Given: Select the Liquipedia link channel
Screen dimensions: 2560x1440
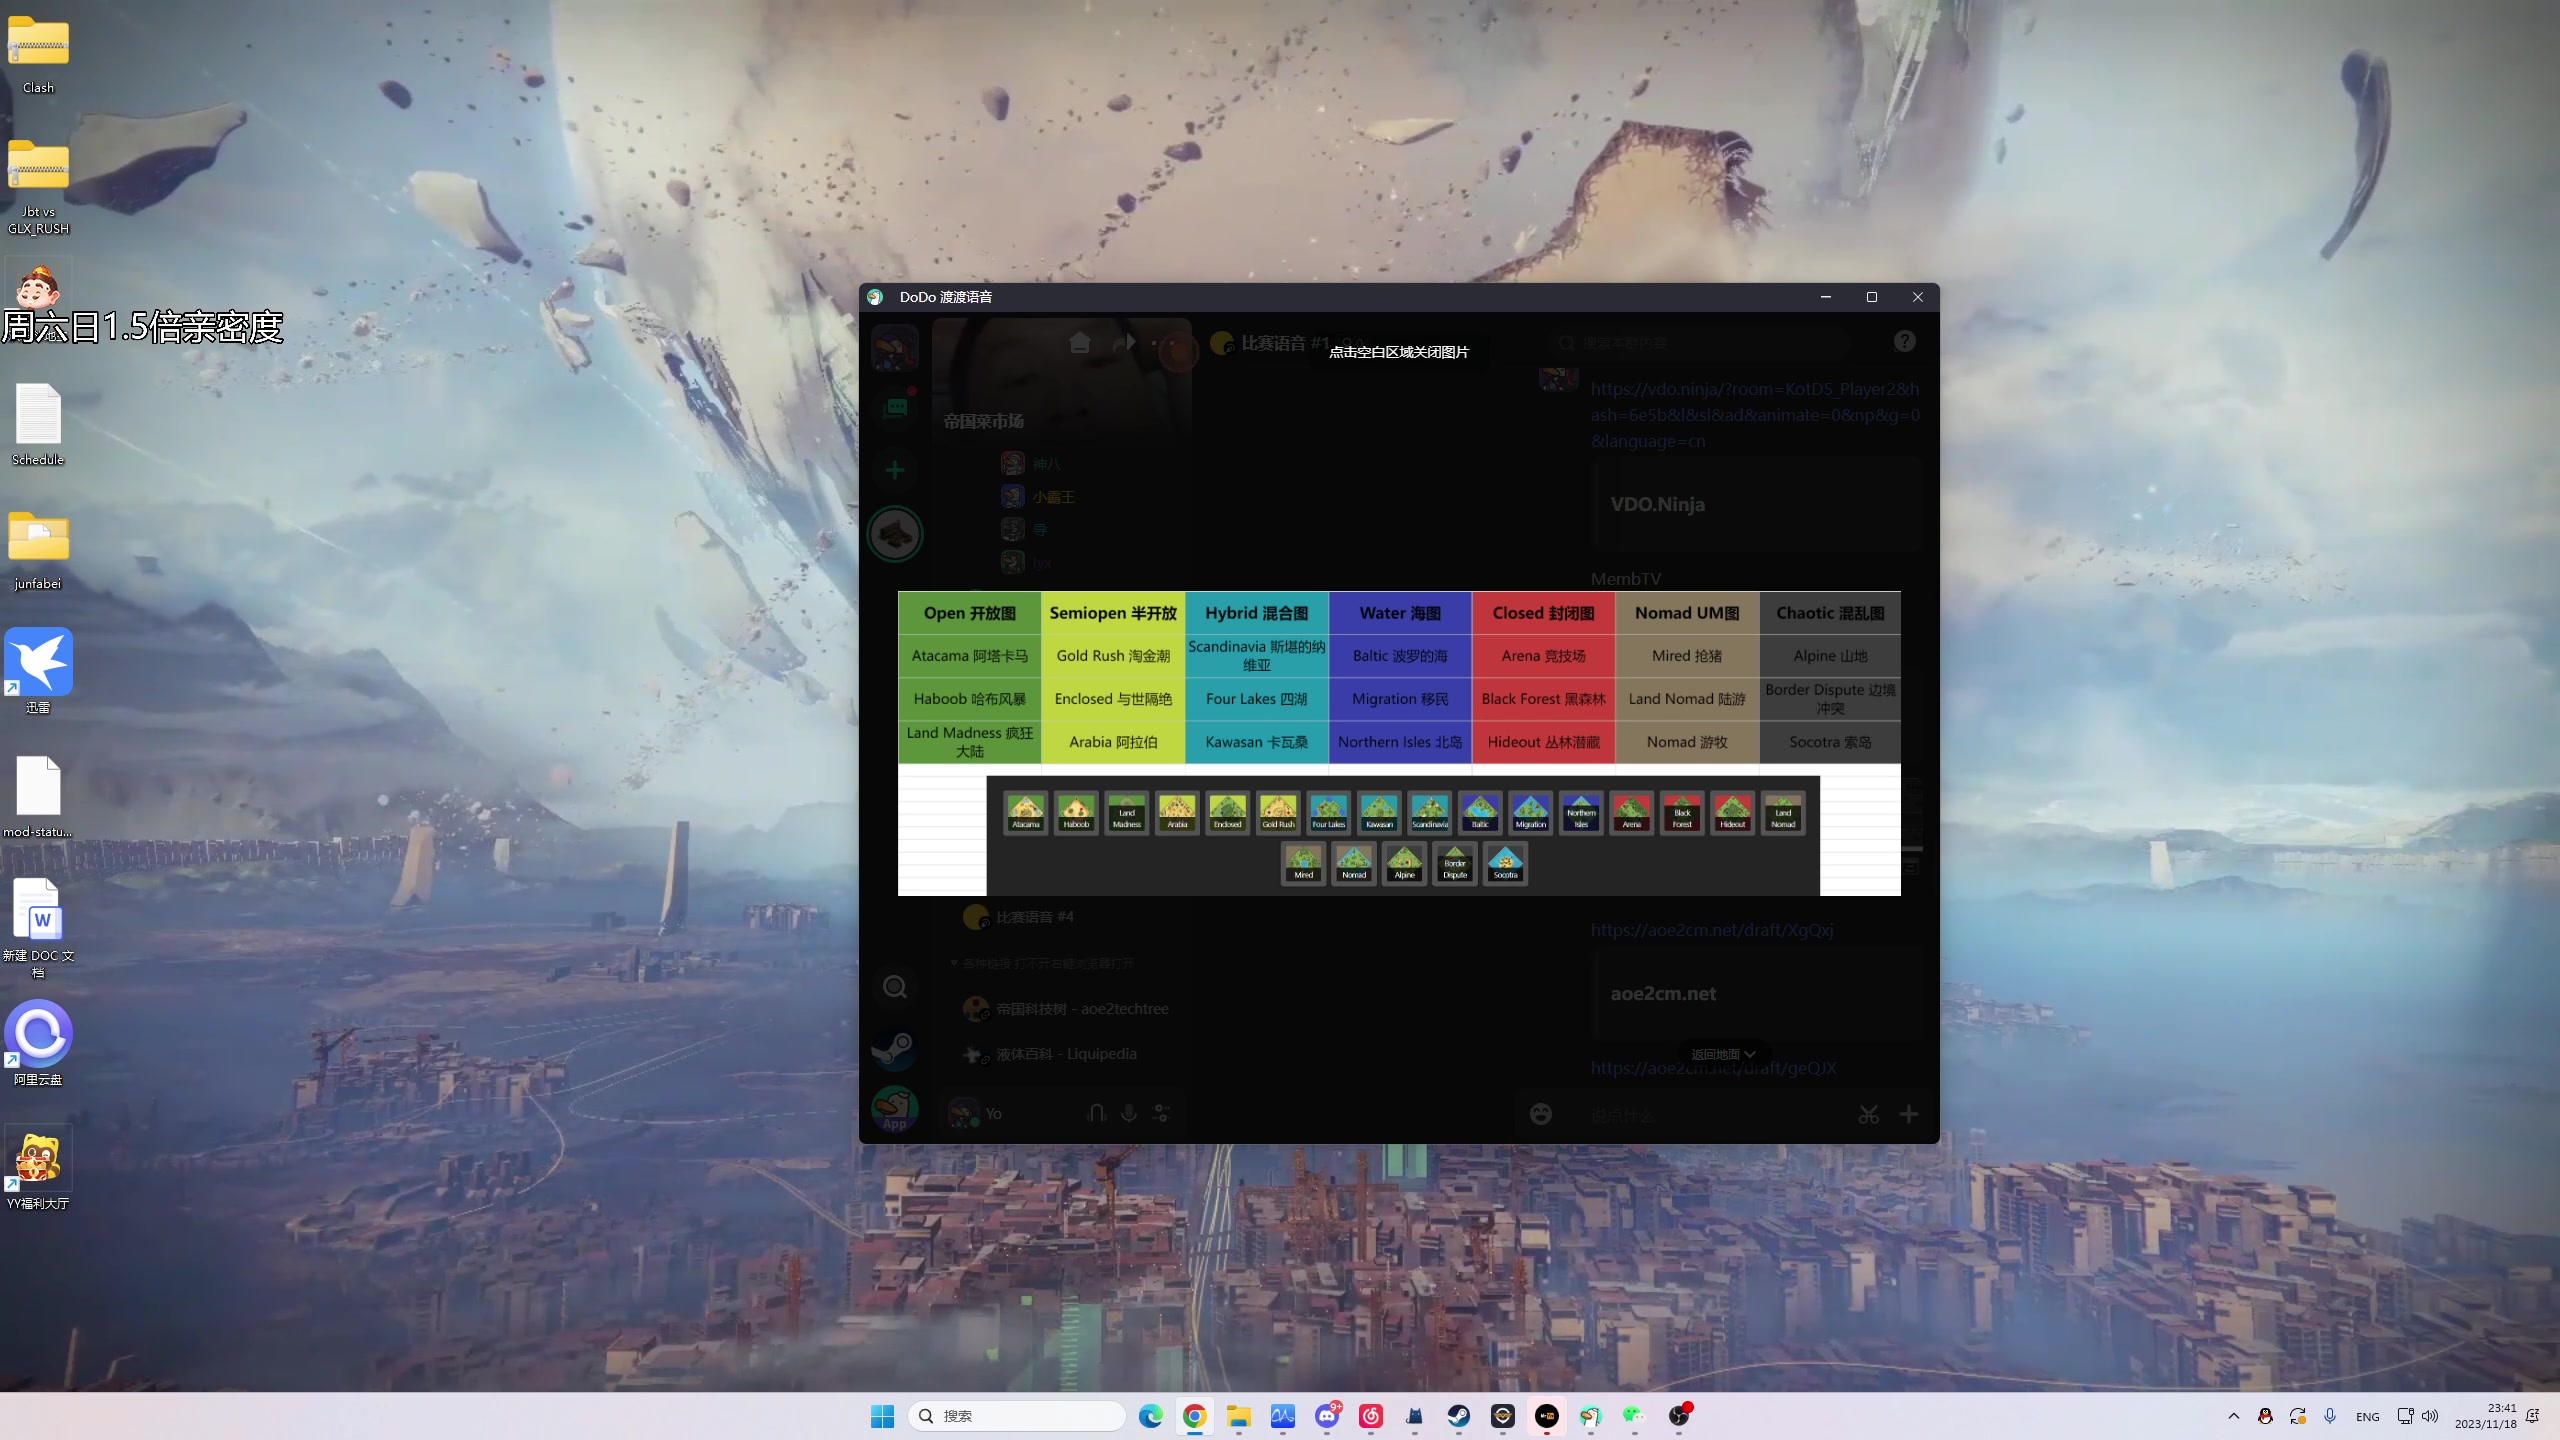Looking at the screenshot, I should [x=1066, y=1054].
